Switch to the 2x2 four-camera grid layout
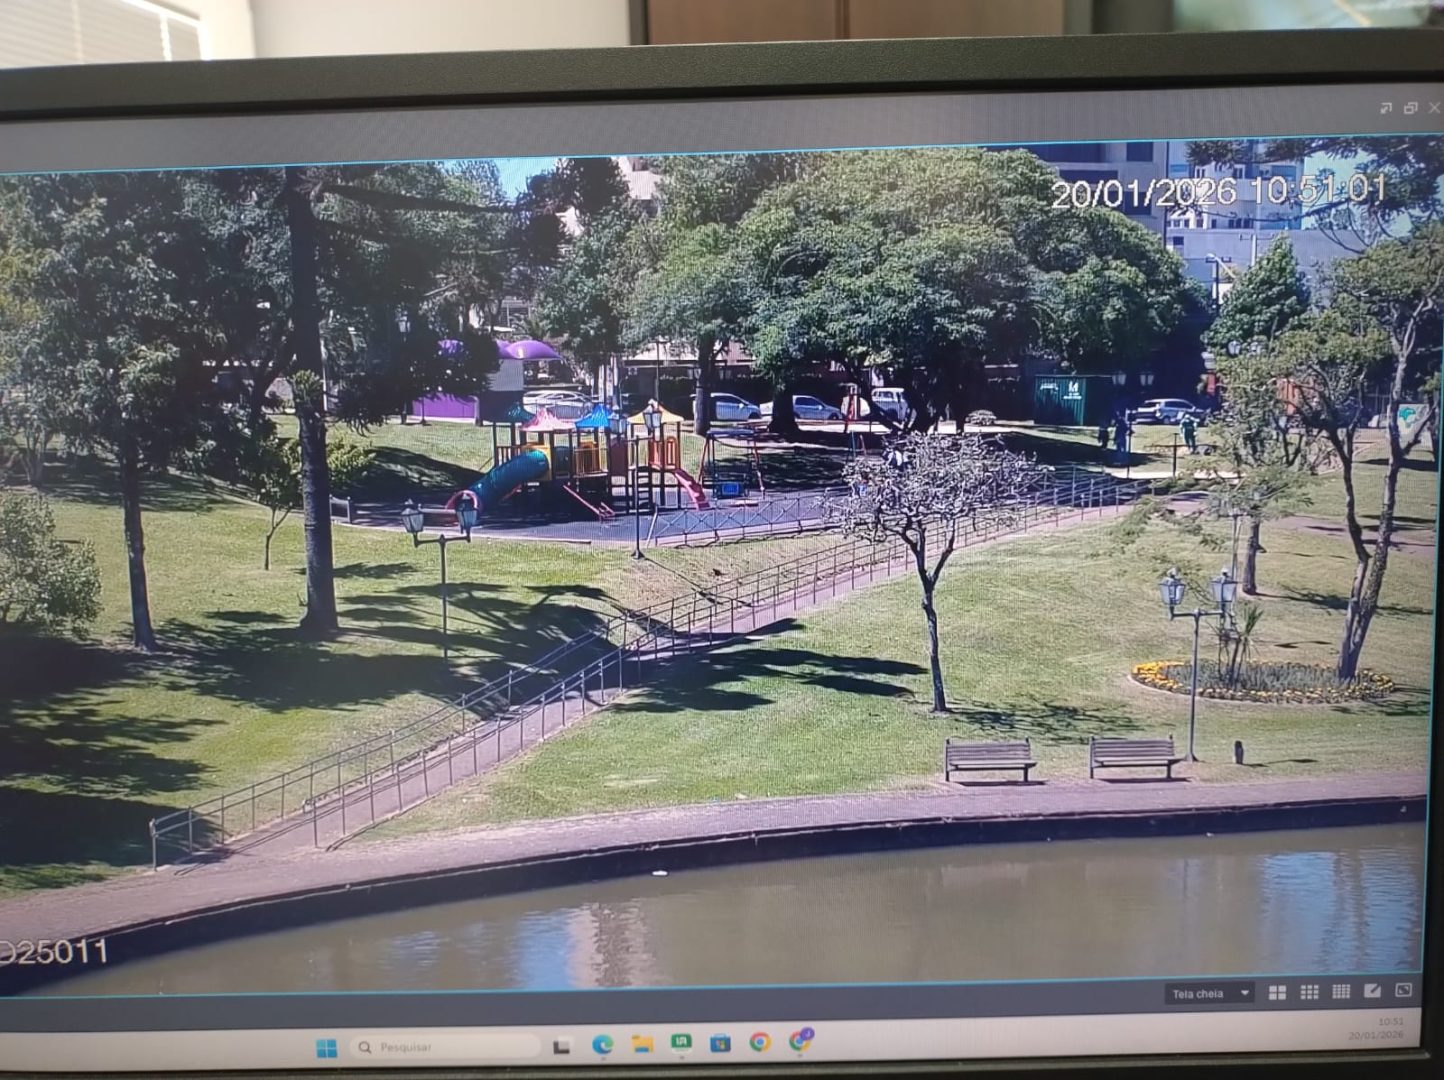Viewport: 1444px width, 1080px height. [1277, 992]
